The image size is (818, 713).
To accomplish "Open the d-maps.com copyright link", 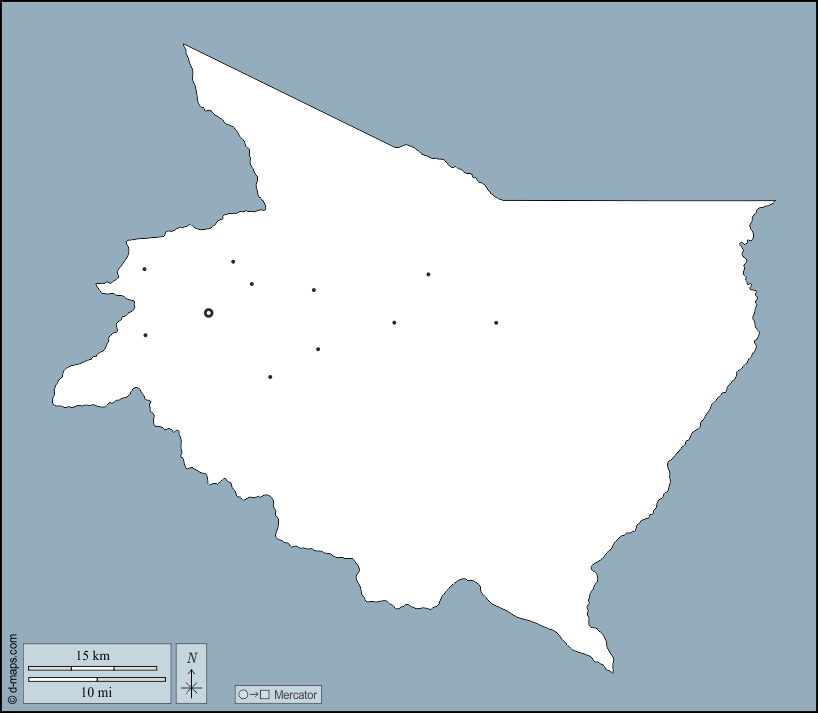I will (12, 668).
